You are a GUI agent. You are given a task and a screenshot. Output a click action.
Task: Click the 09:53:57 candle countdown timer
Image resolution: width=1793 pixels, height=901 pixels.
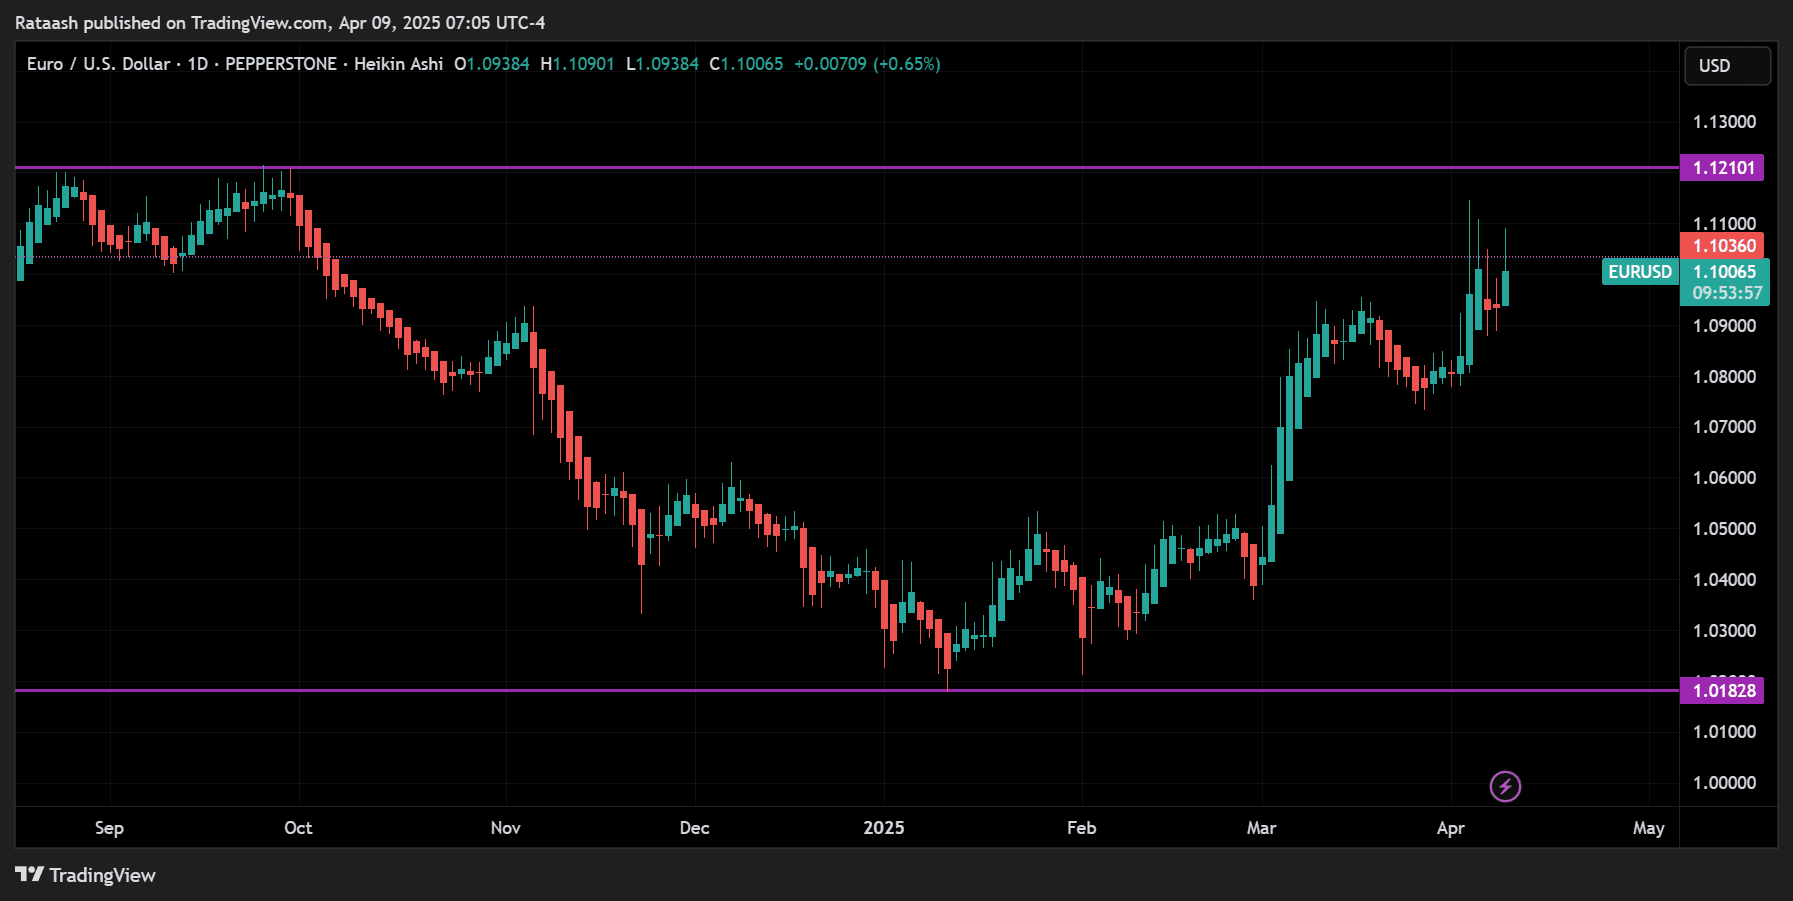tap(1727, 290)
